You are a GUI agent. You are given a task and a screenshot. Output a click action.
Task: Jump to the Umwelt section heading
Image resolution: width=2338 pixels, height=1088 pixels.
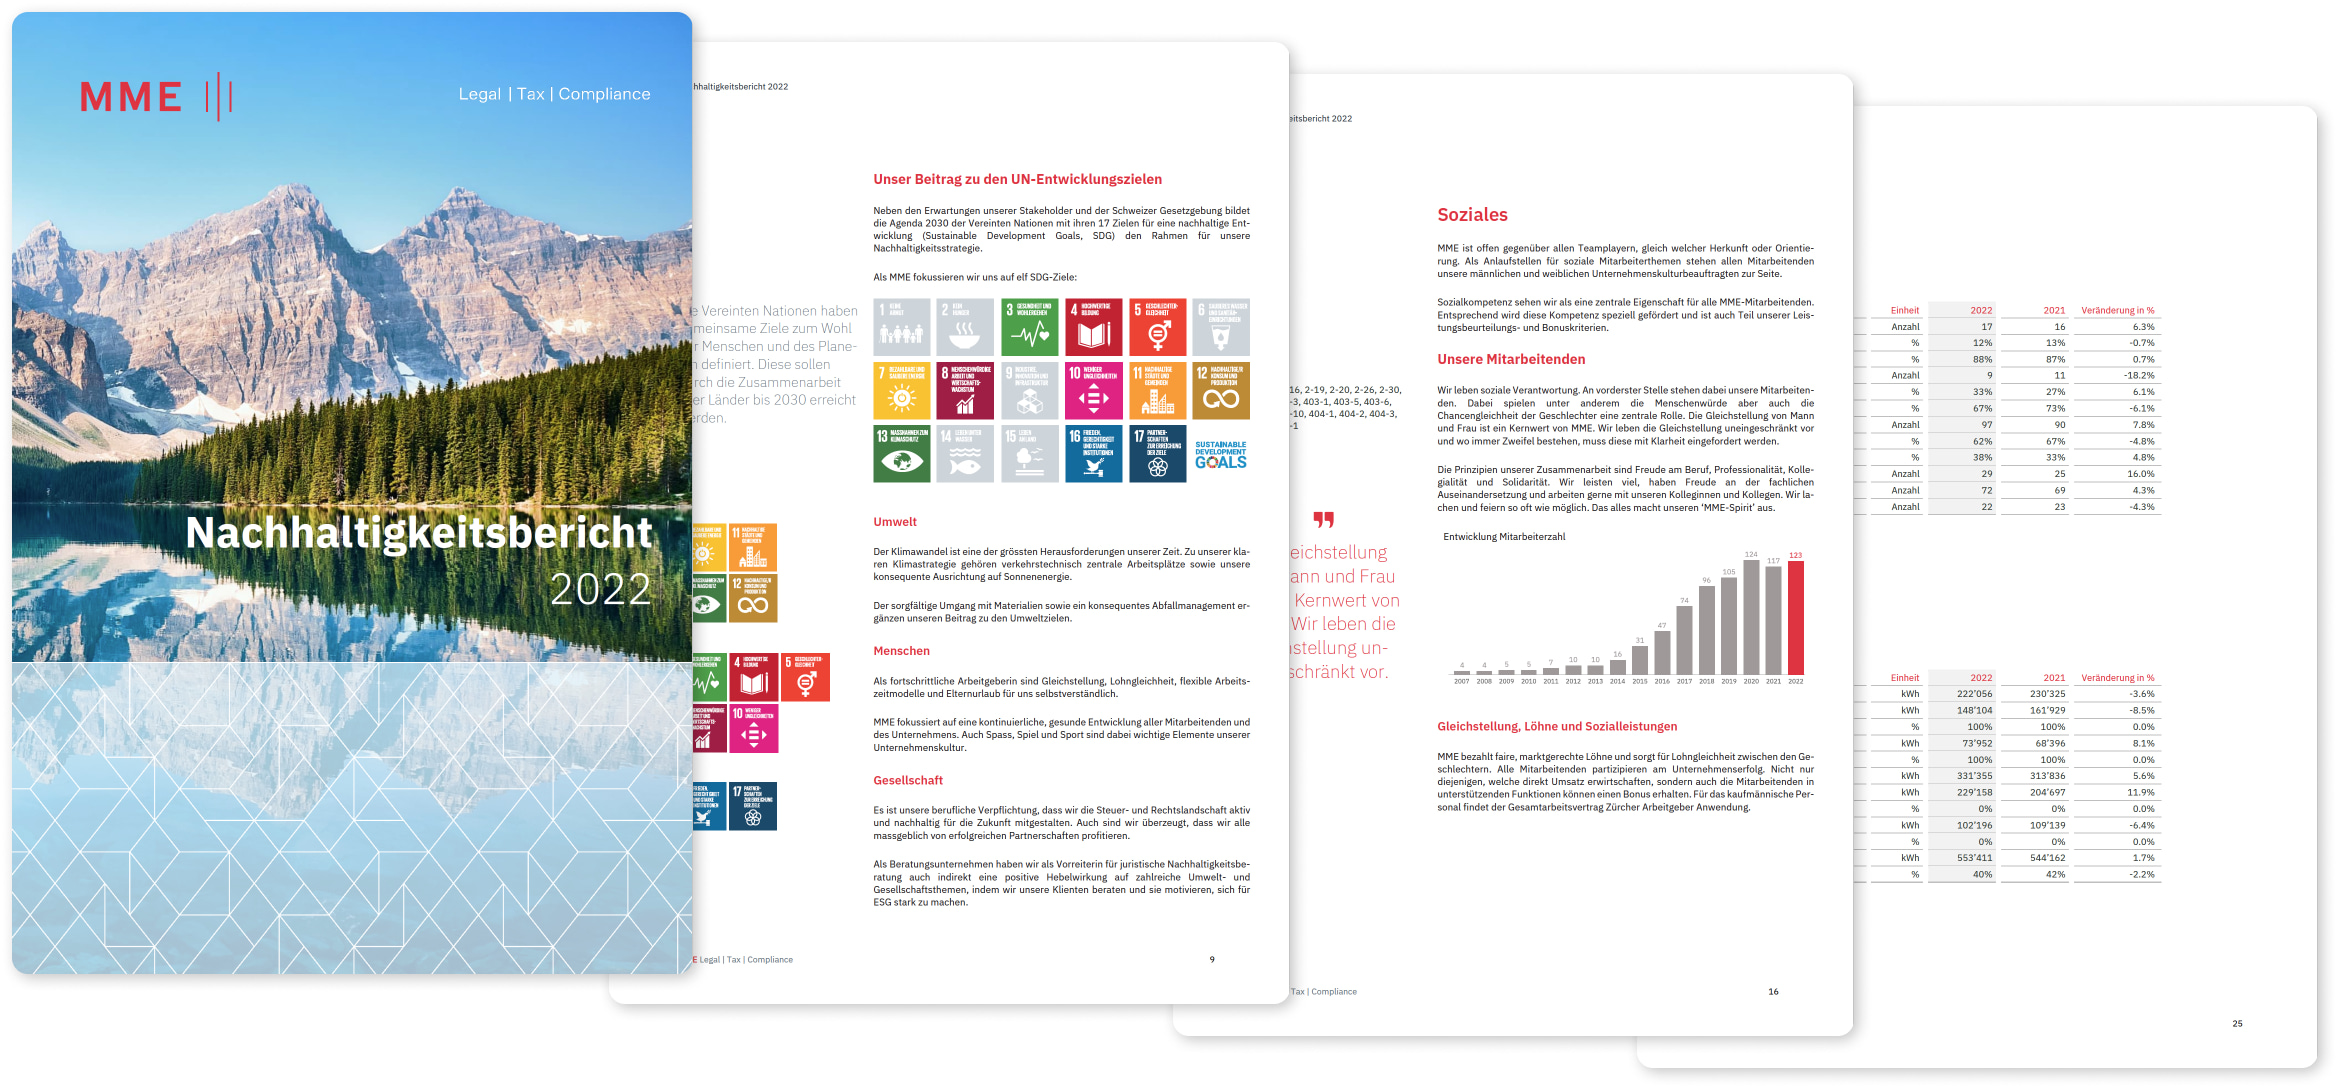click(x=895, y=522)
